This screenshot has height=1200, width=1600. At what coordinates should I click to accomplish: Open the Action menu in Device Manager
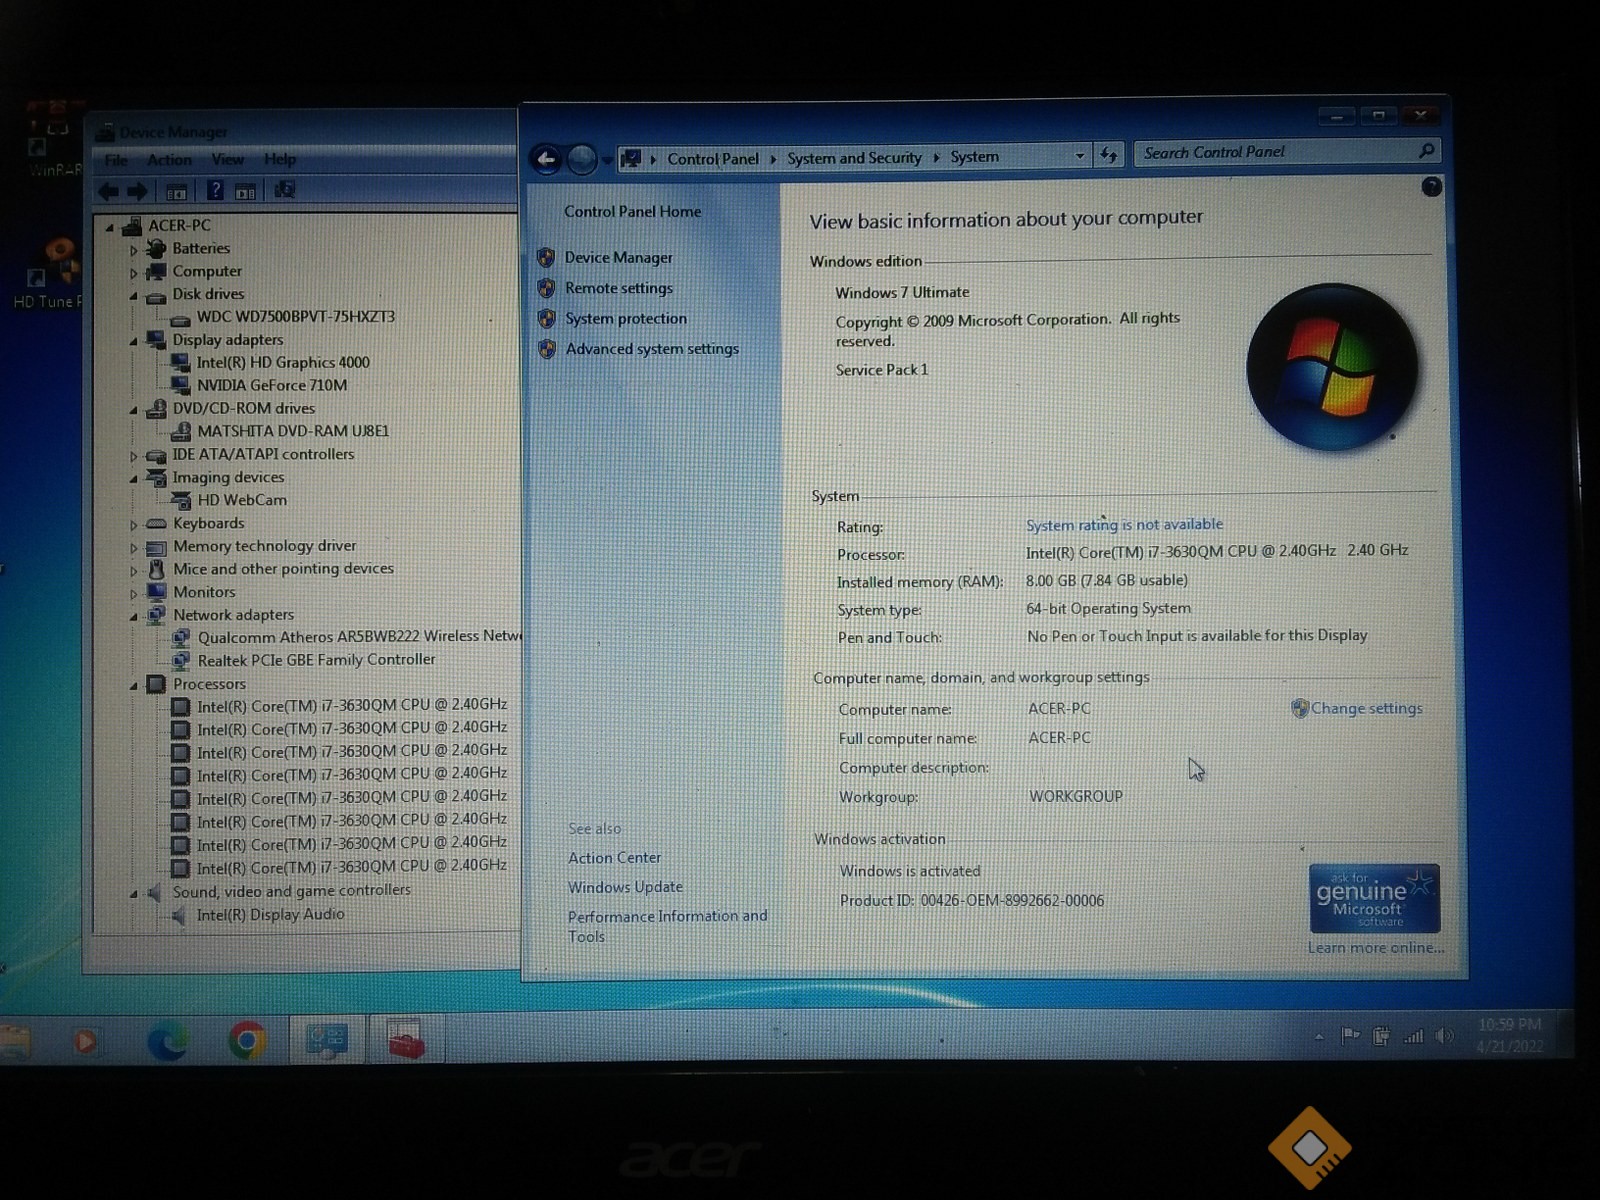tap(169, 160)
